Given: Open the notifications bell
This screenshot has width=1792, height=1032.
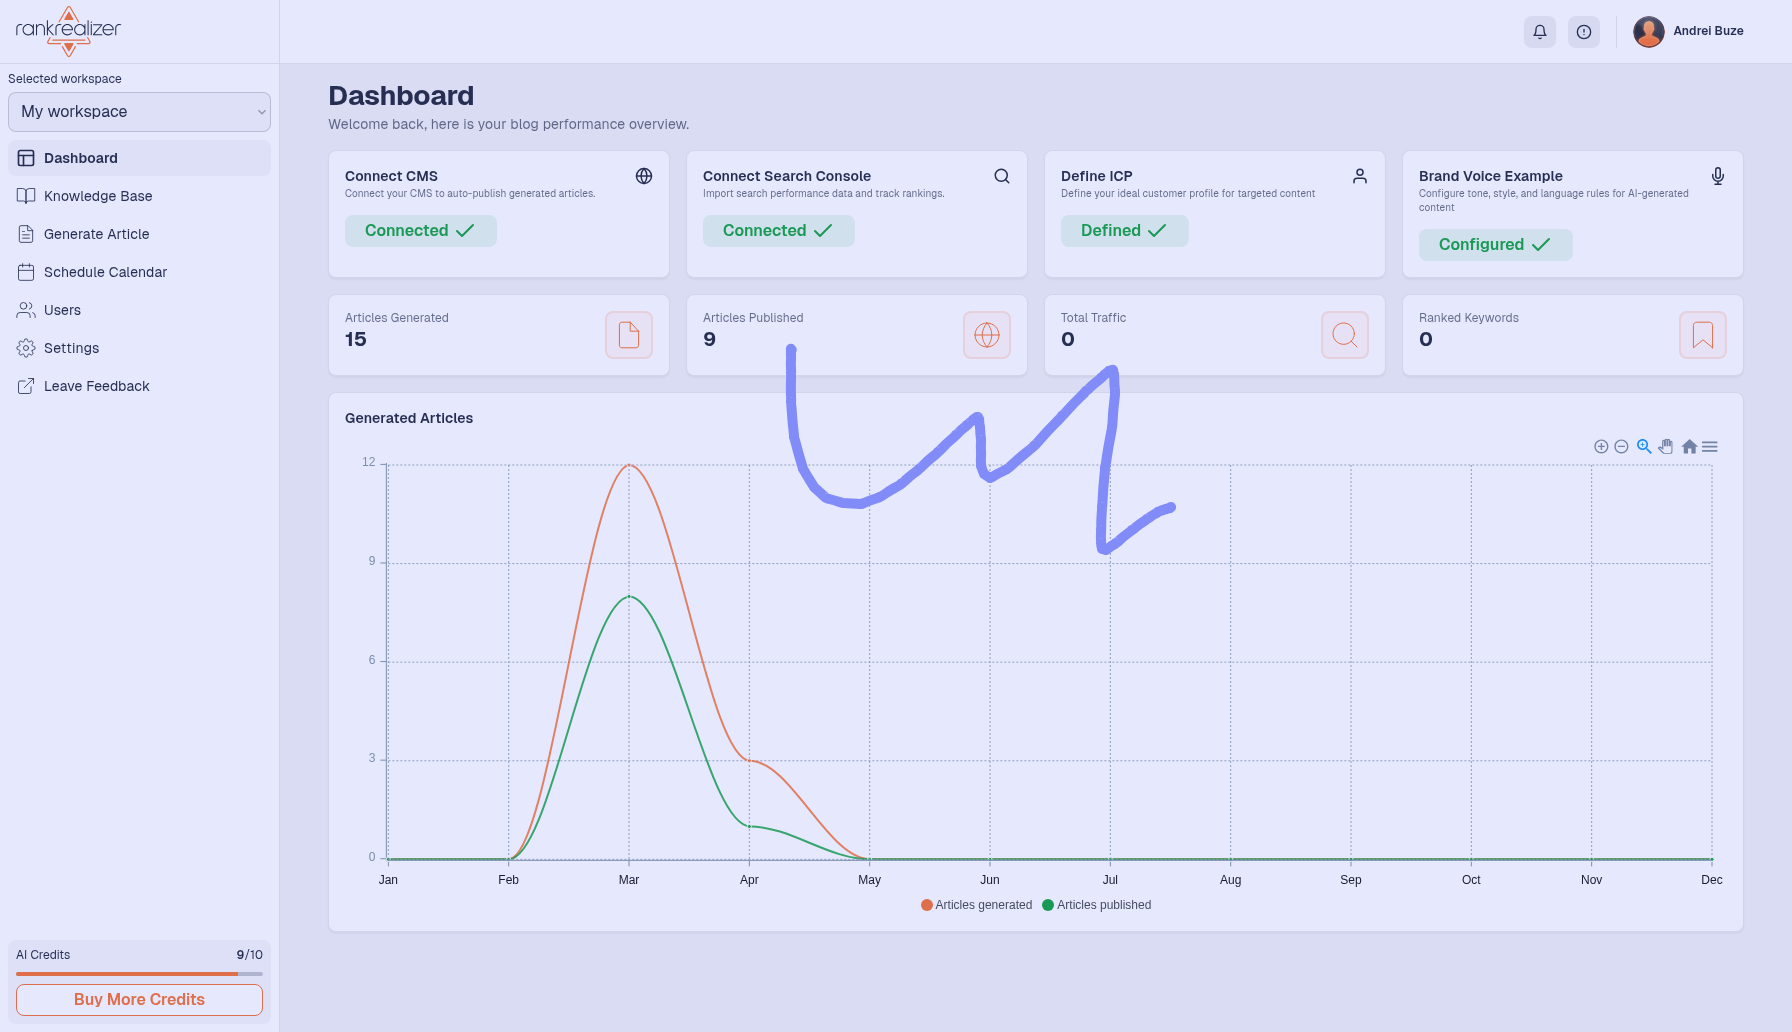Looking at the screenshot, I should tap(1540, 32).
